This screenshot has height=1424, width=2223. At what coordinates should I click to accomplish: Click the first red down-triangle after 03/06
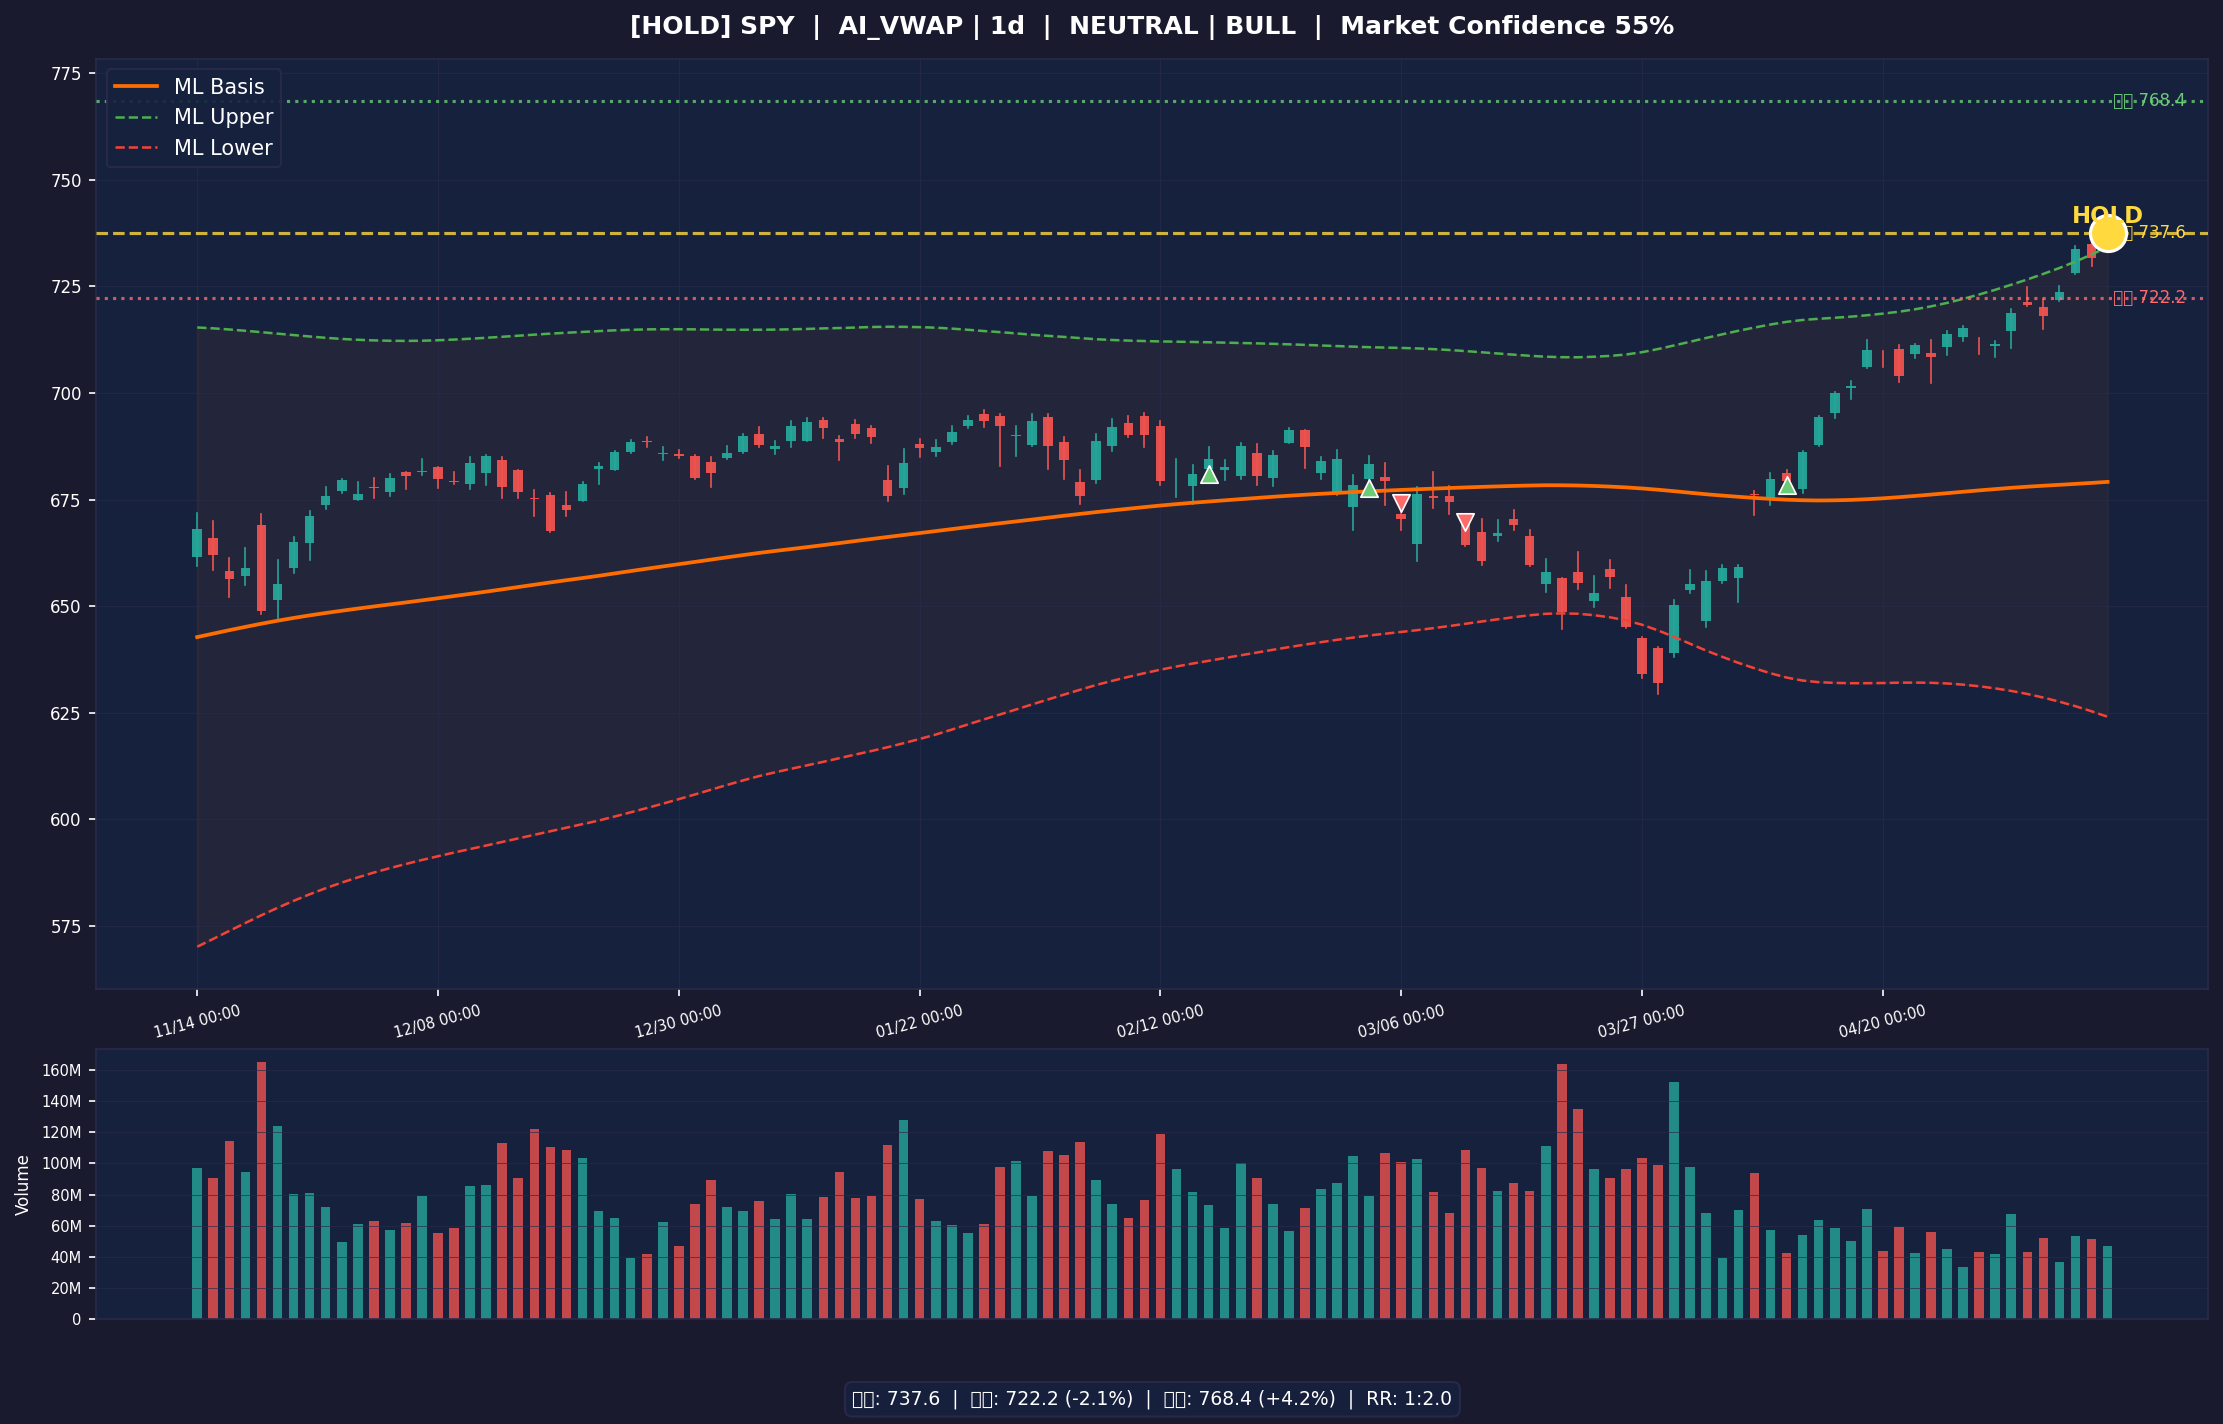tap(1401, 503)
